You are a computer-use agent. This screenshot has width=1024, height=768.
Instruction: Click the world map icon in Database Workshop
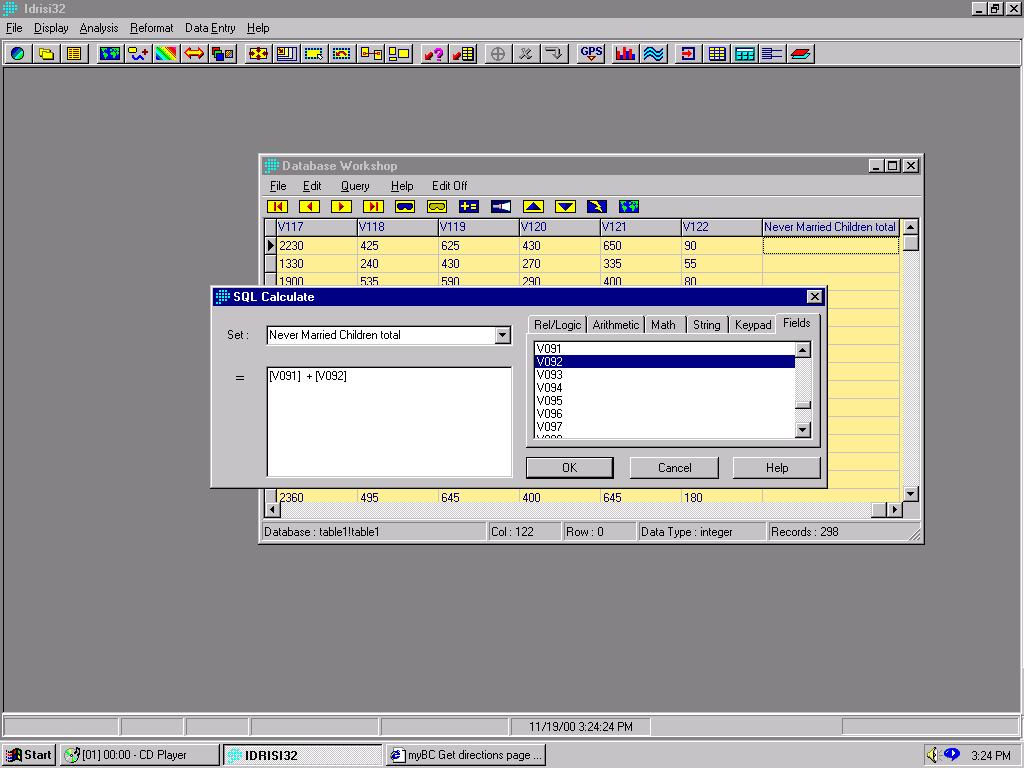point(629,206)
